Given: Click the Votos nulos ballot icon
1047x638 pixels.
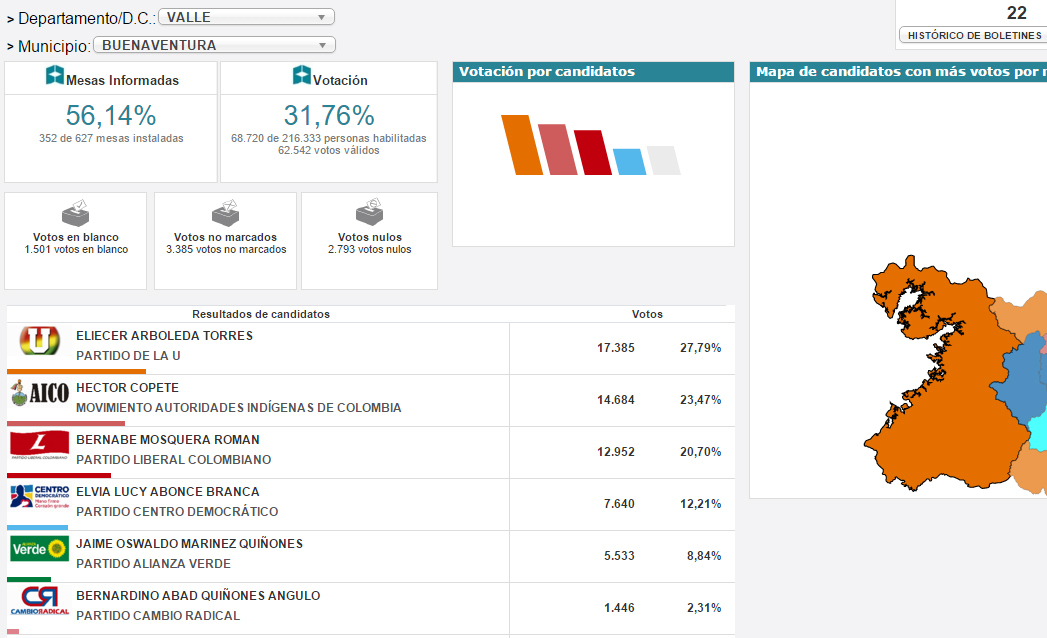Looking at the screenshot, I should click(x=369, y=212).
